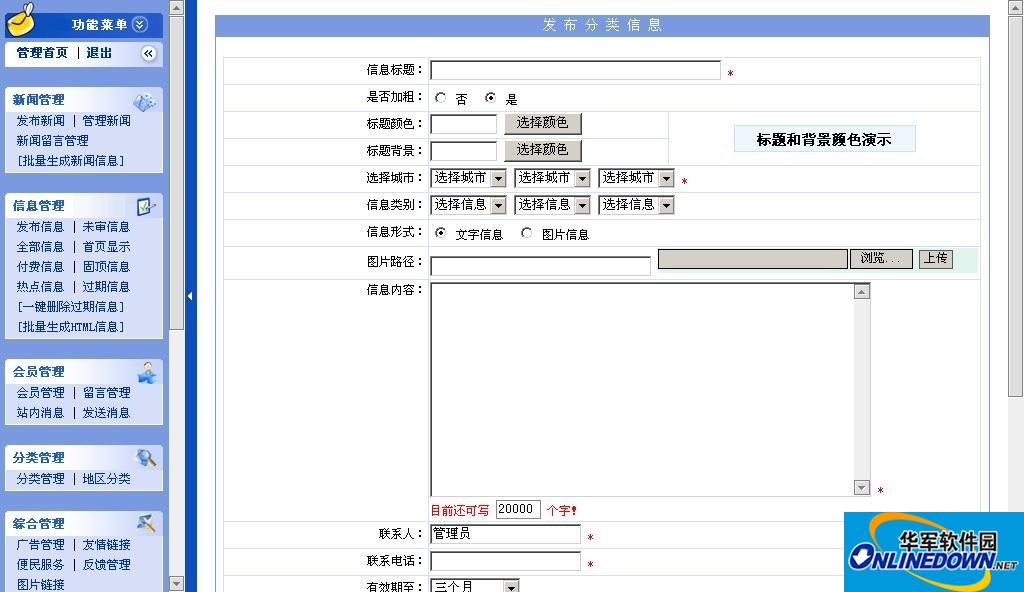Open 首页显示 link

click(106, 247)
